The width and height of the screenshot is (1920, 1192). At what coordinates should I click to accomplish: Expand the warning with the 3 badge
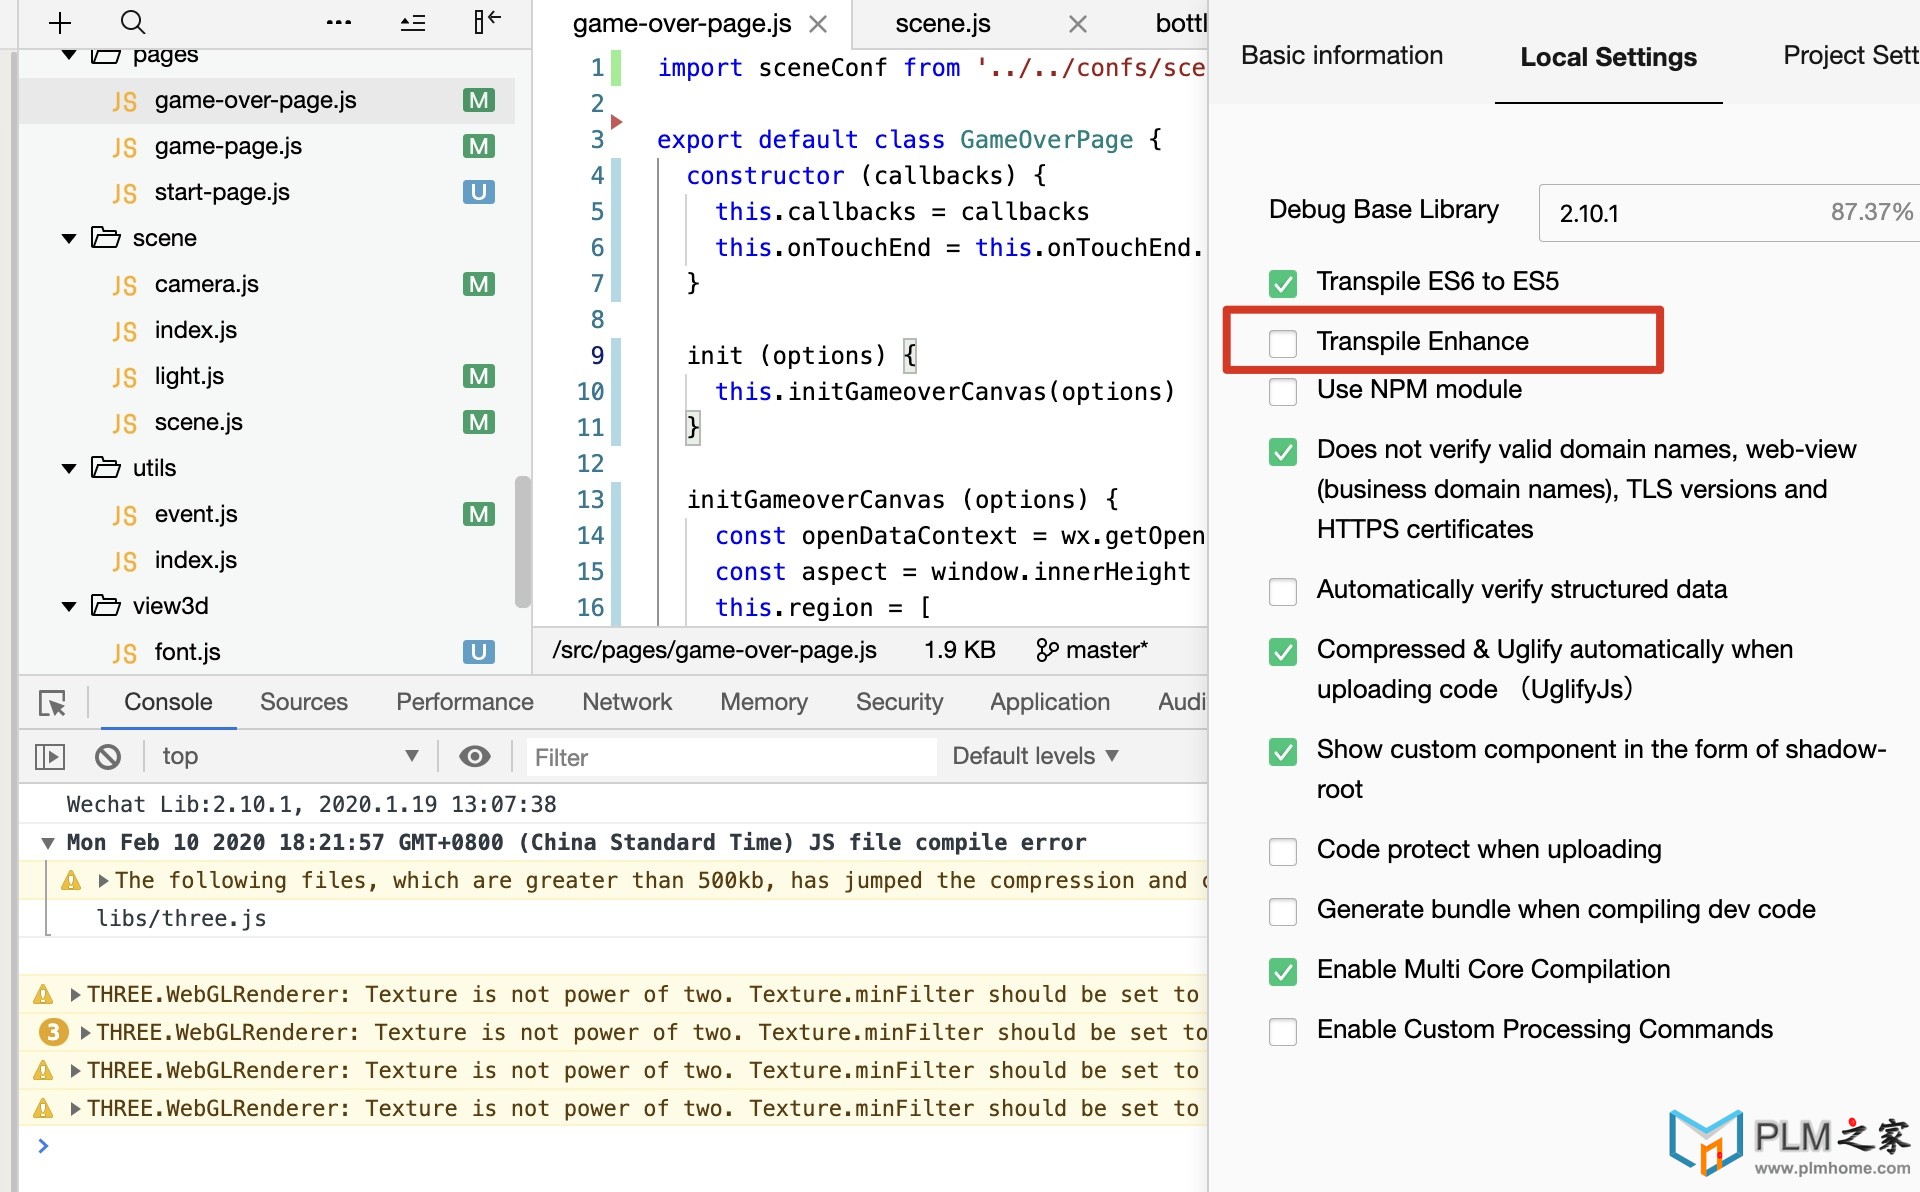(x=85, y=1033)
